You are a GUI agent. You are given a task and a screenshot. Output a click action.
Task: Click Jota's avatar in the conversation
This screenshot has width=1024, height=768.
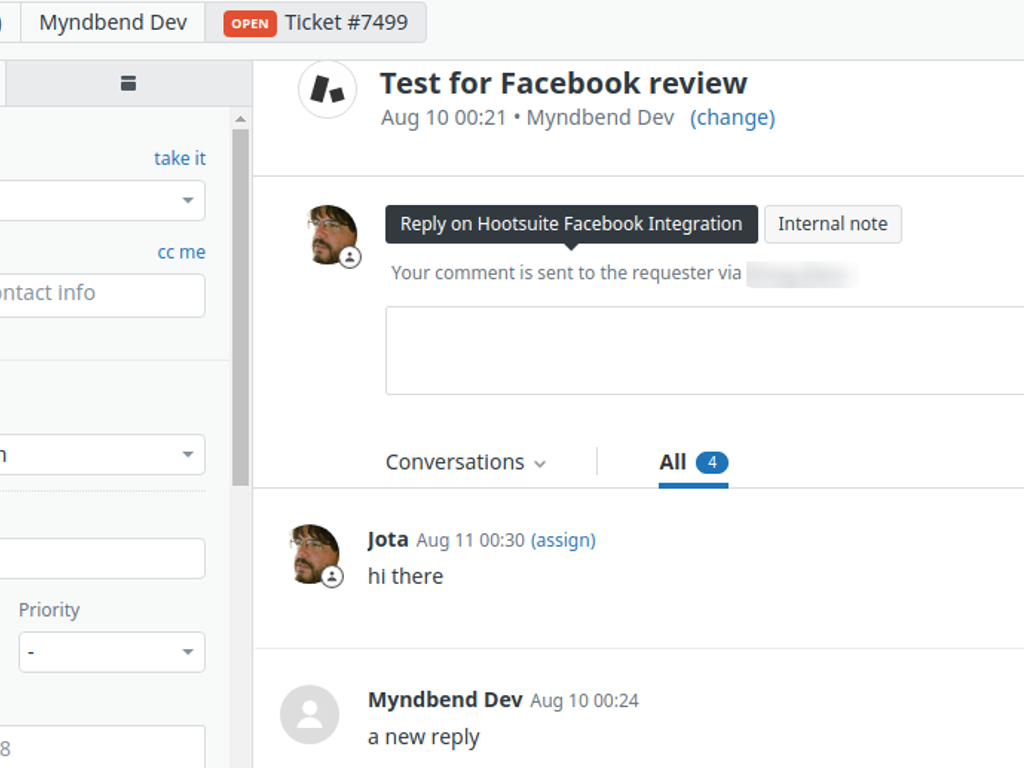(x=314, y=553)
